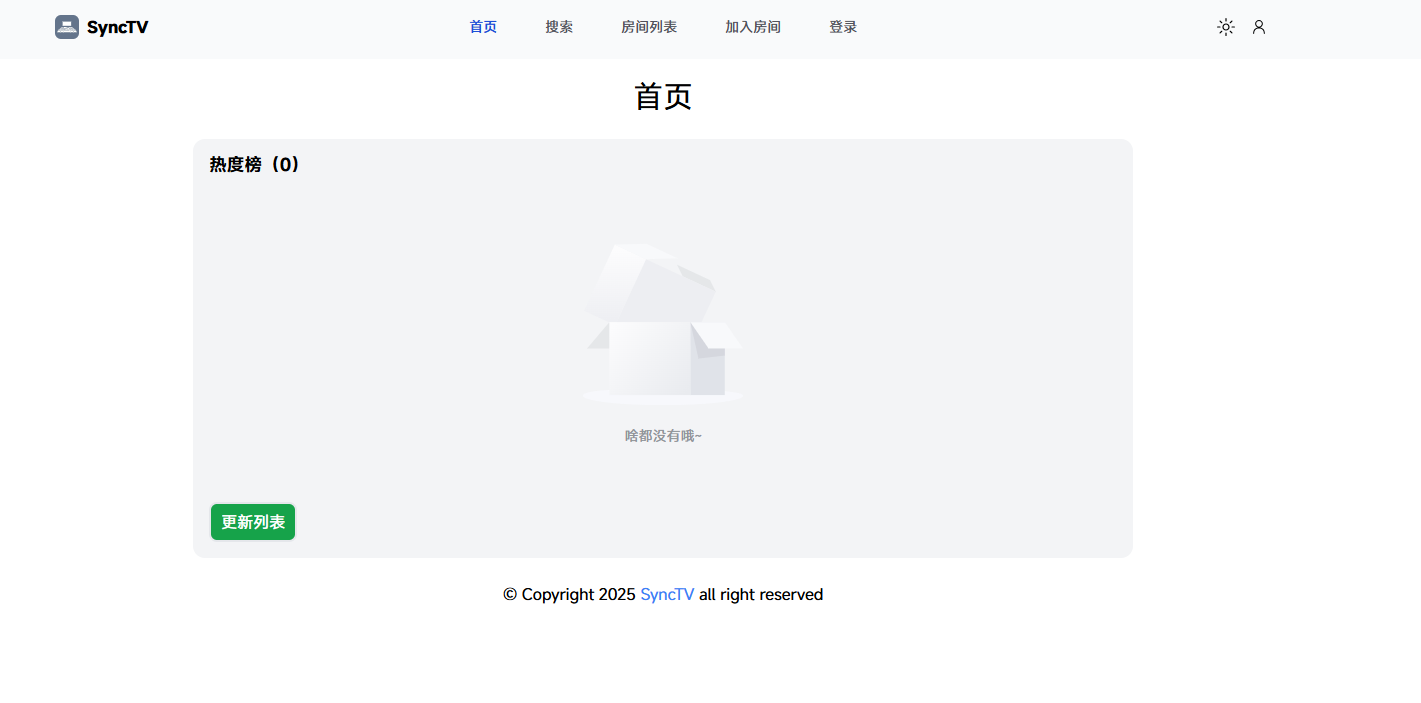
Task: Click the all right reserved text
Action: pos(761,594)
